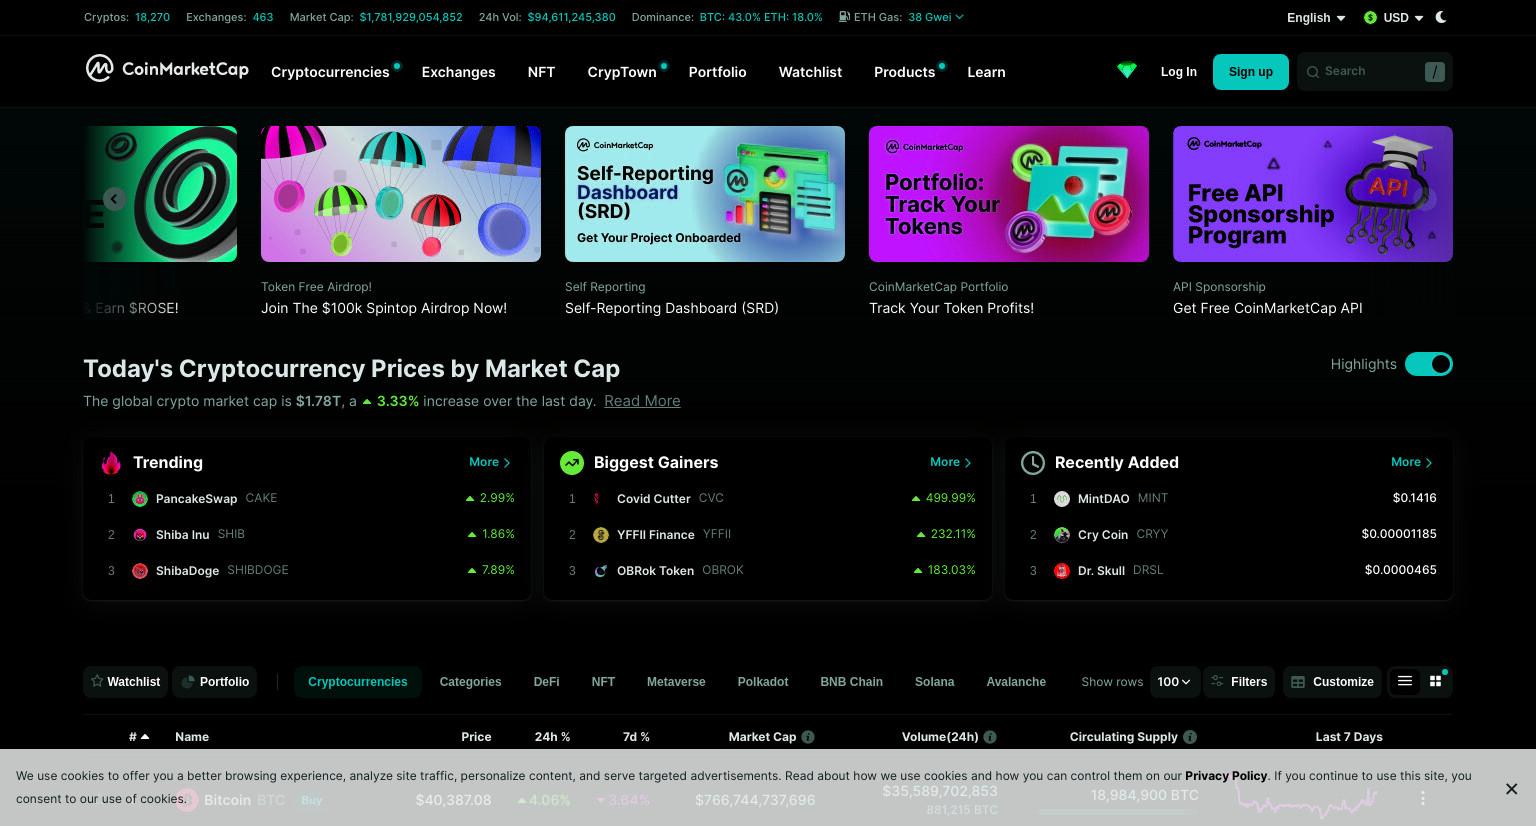Click the PancakeSwap coin icon

[140, 498]
